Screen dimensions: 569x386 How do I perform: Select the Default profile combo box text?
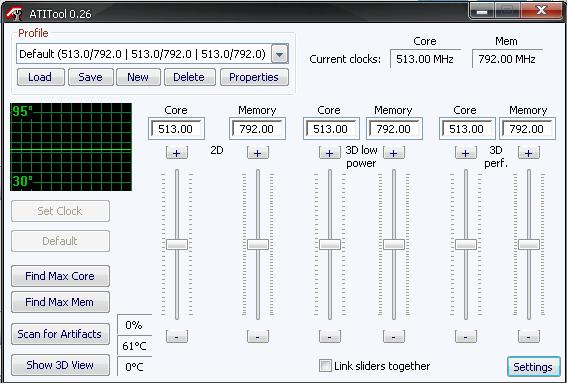click(x=143, y=54)
